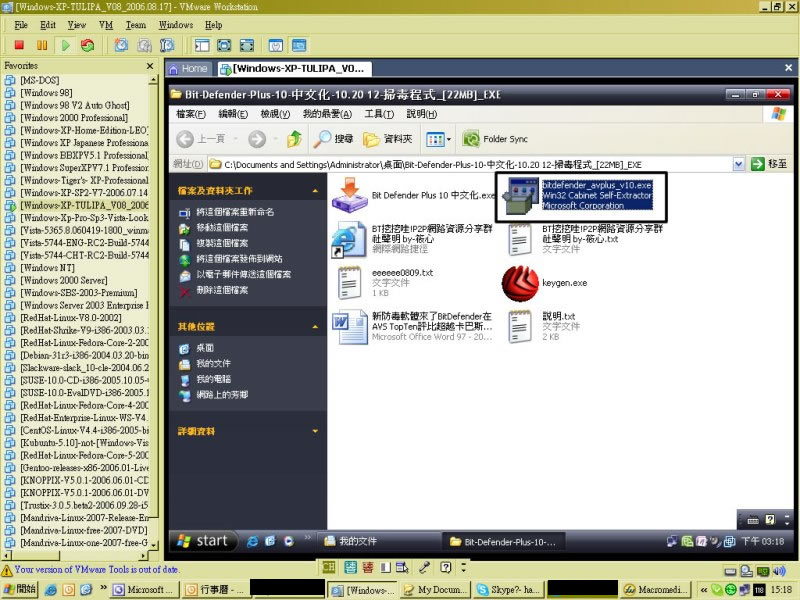Switch to the VMware Home tab
Image resolution: width=800 pixels, height=600 pixels.
click(188, 69)
